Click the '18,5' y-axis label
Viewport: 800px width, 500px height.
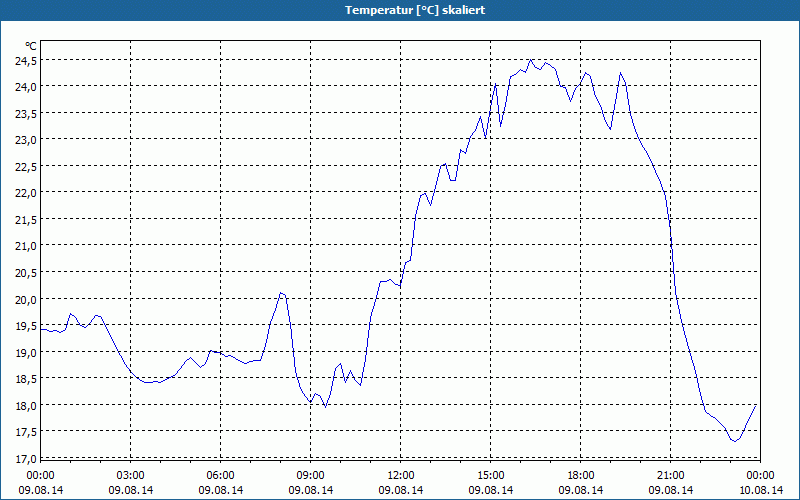pos(26,379)
